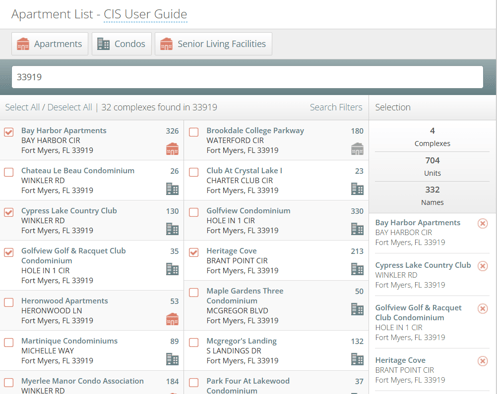Check the Brookdale College Parkway checkbox

coord(194,132)
